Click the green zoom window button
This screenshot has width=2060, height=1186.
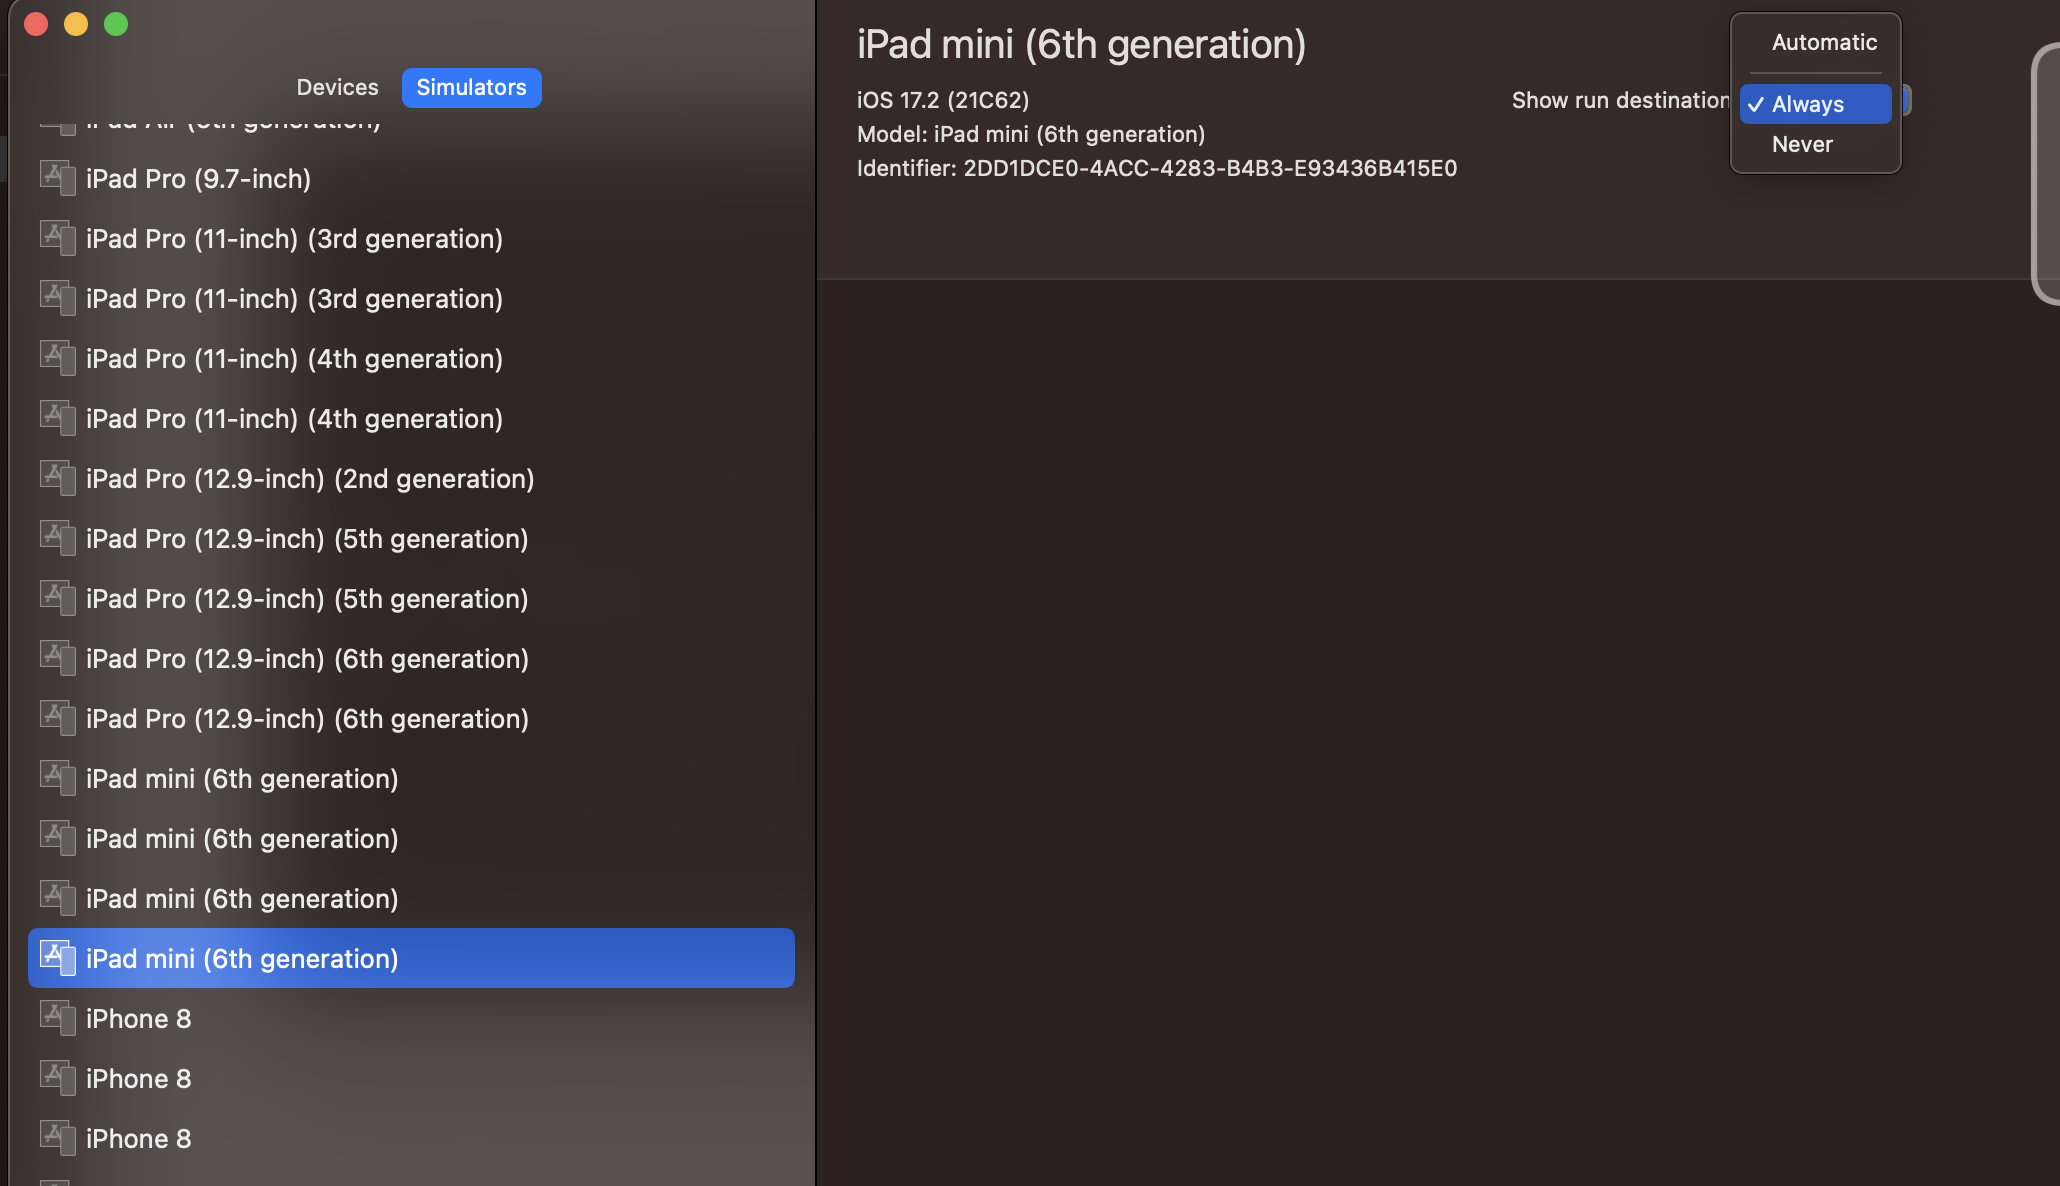pyautogui.click(x=116, y=24)
